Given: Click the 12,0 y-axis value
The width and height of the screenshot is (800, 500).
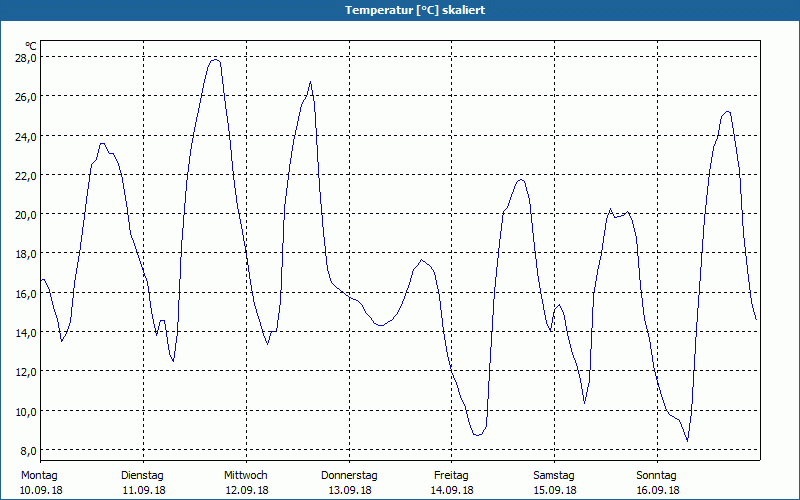Looking at the screenshot, I should pyautogui.click(x=26, y=372).
